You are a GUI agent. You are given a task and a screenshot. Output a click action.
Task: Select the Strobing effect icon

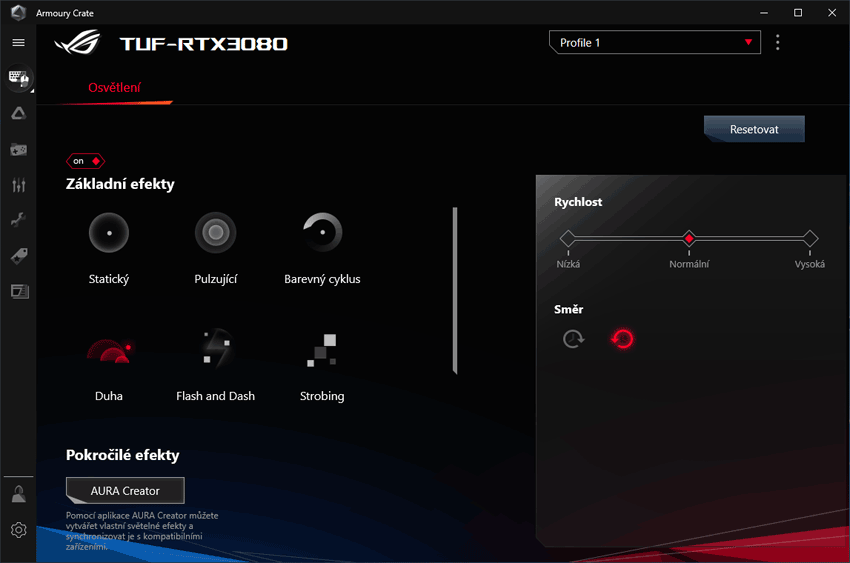322,350
